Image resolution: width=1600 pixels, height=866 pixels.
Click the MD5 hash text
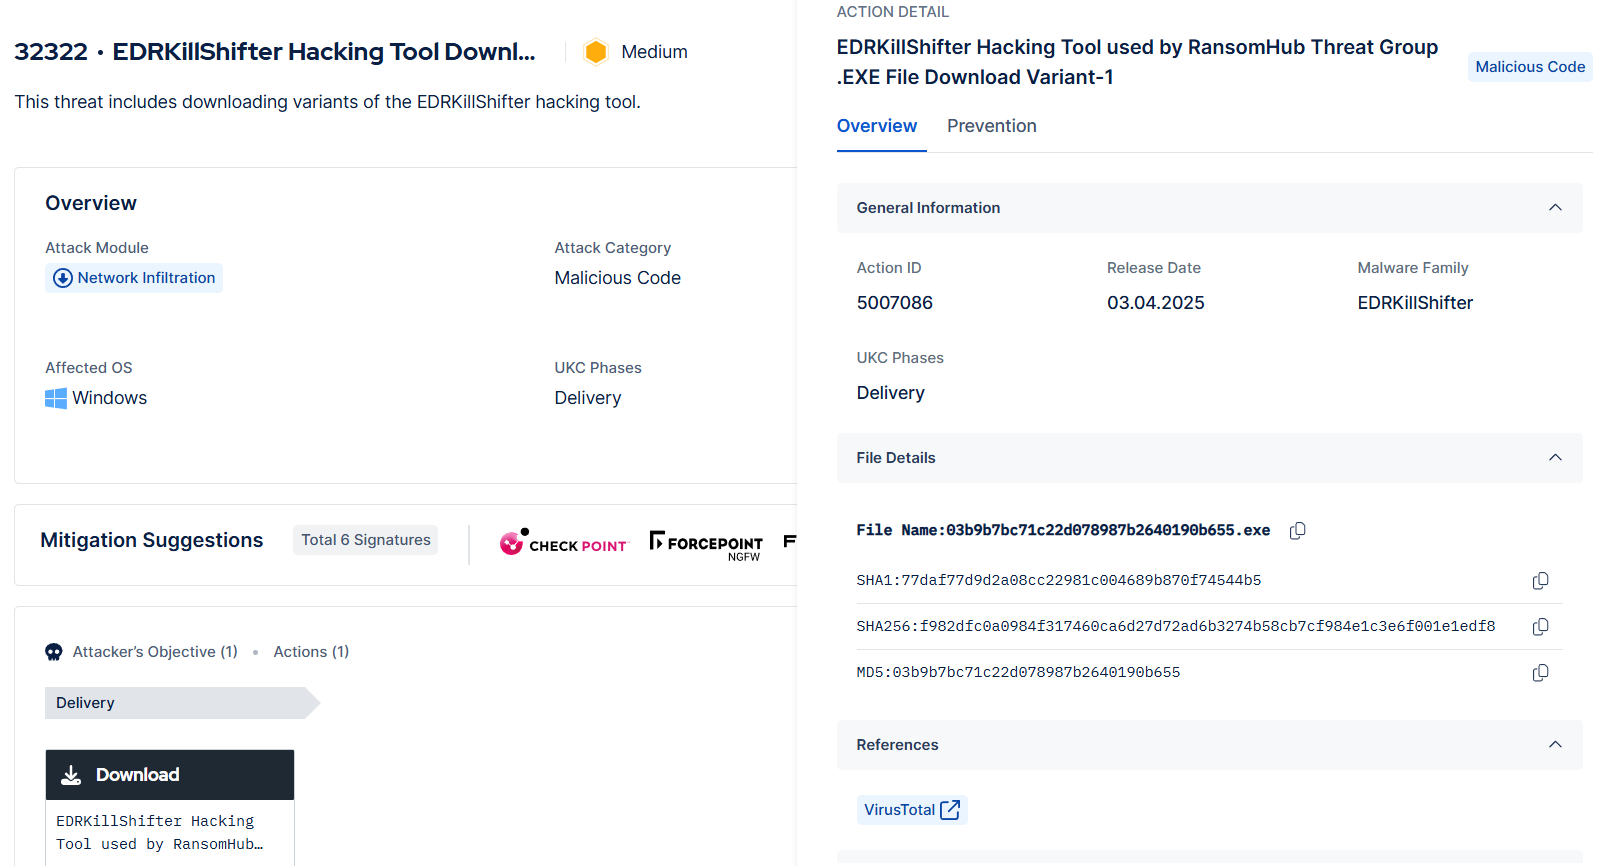coord(1018,673)
